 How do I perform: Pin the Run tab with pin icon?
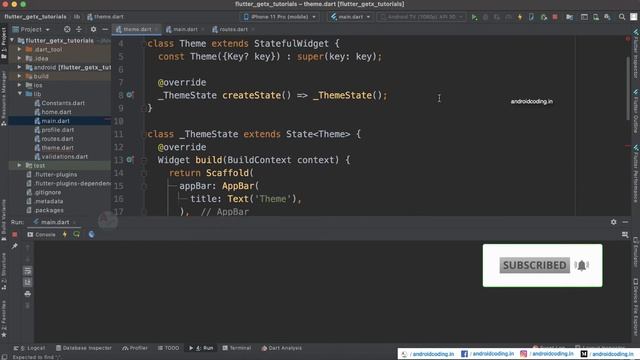pyautogui.click(x=15, y=246)
